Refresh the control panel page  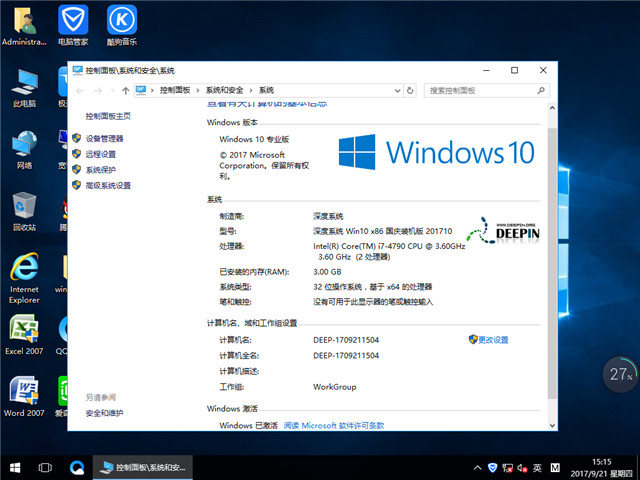pyautogui.click(x=410, y=91)
